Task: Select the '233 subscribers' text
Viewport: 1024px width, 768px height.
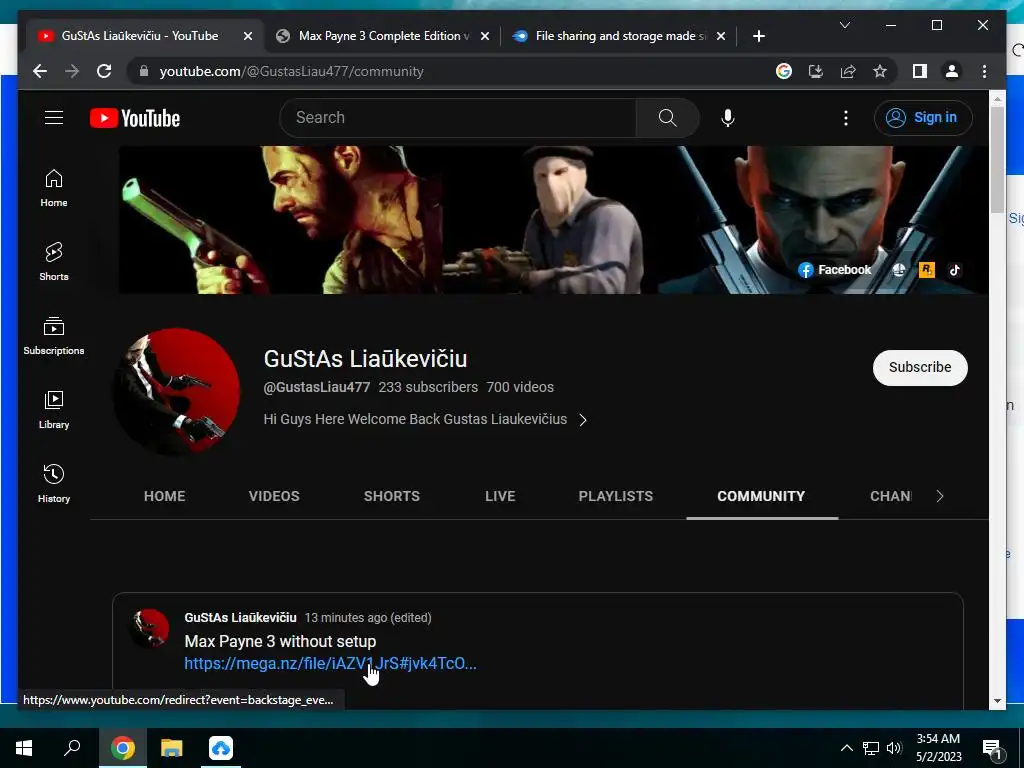Action: [x=428, y=387]
